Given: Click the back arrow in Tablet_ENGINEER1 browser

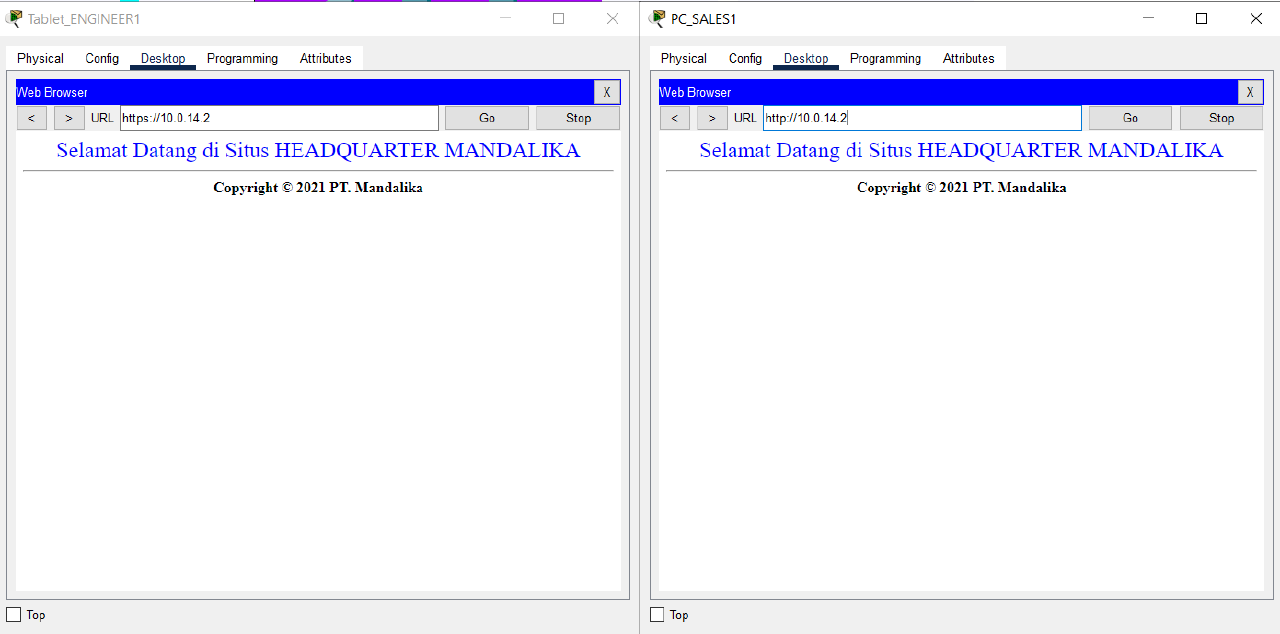Looking at the screenshot, I should (x=31, y=117).
